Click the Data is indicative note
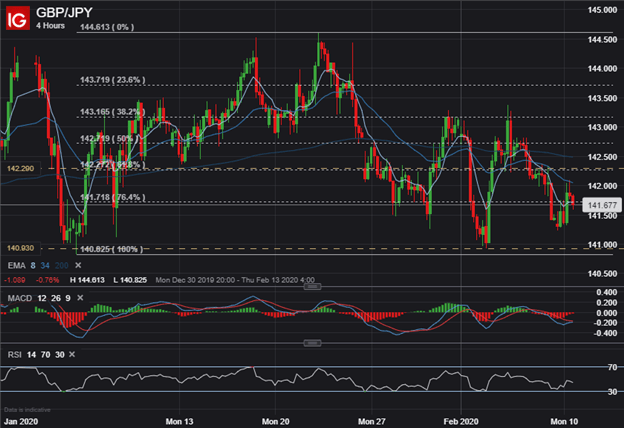Viewport: 624px width, 428px height. click(27, 410)
